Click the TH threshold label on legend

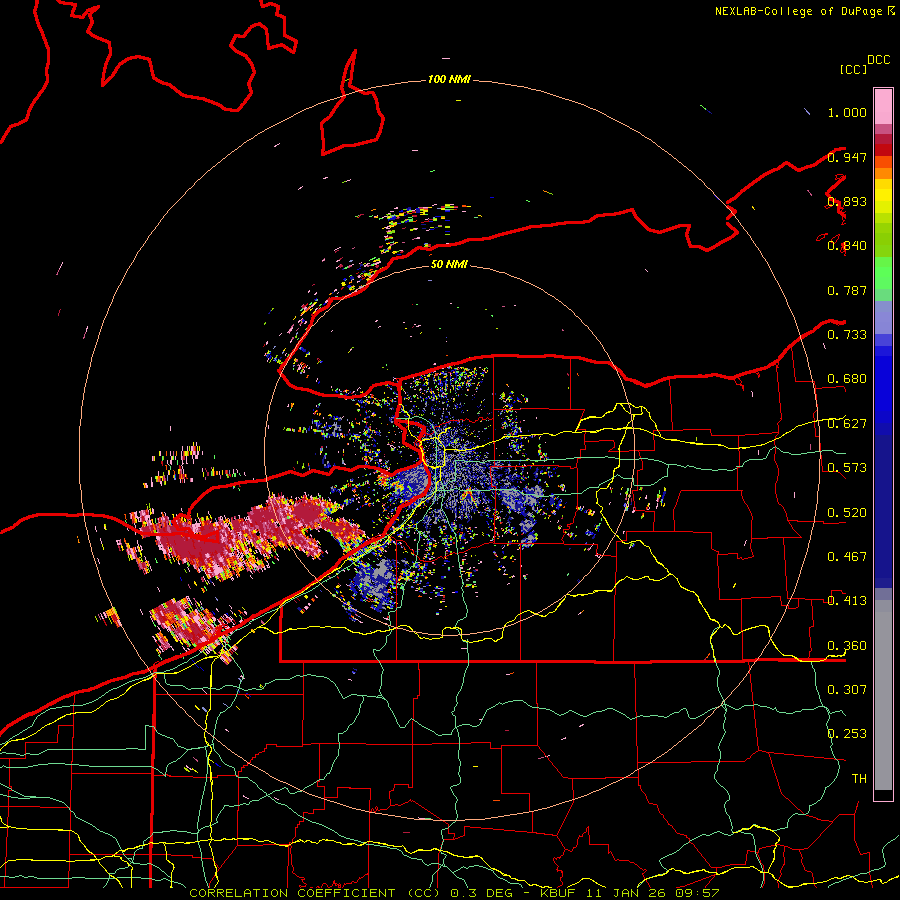[859, 778]
